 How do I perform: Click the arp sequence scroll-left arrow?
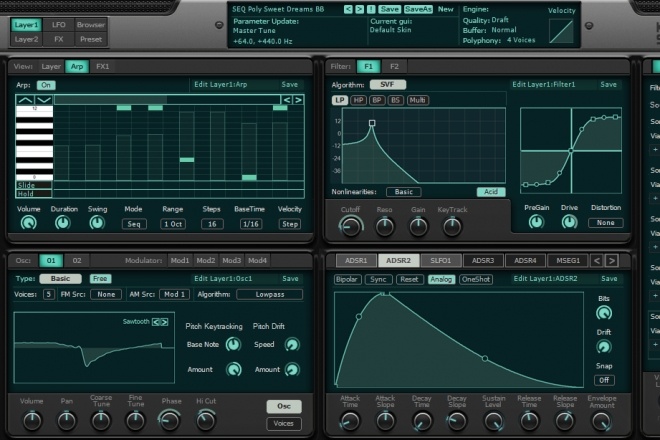tap(287, 100)
